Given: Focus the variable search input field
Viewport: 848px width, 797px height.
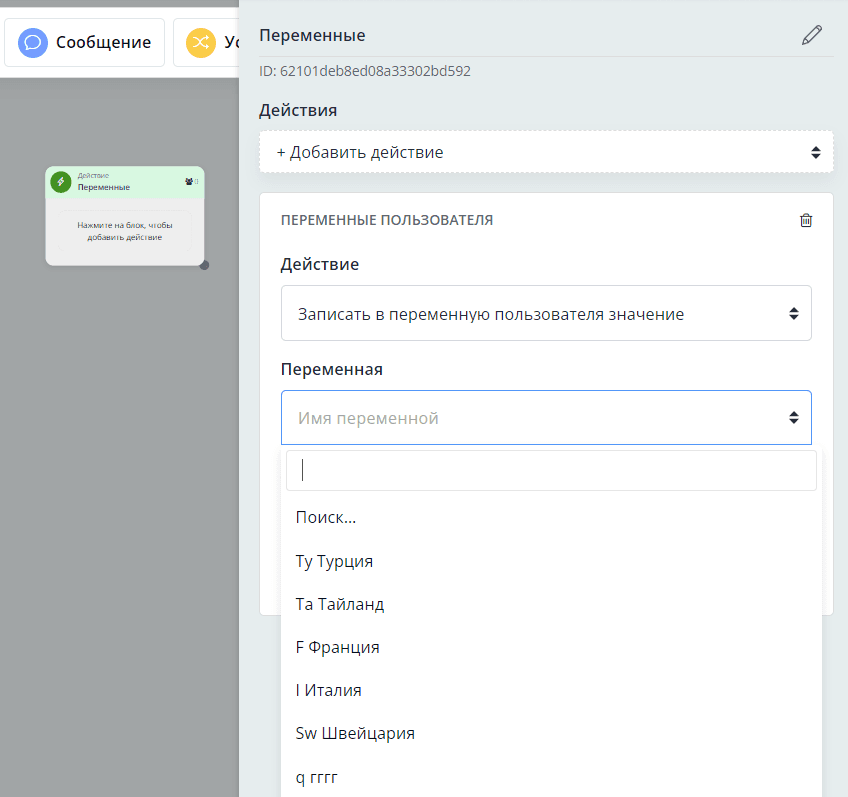Looking at the screenshot, I should pos(551,470).
